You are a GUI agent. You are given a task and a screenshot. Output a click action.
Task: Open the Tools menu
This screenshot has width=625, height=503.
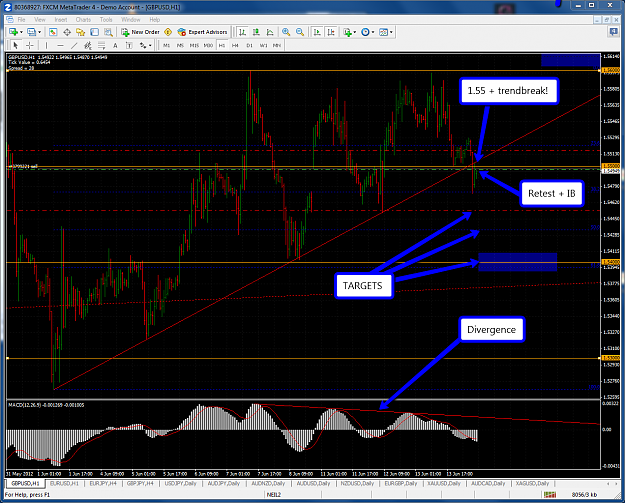106,20
